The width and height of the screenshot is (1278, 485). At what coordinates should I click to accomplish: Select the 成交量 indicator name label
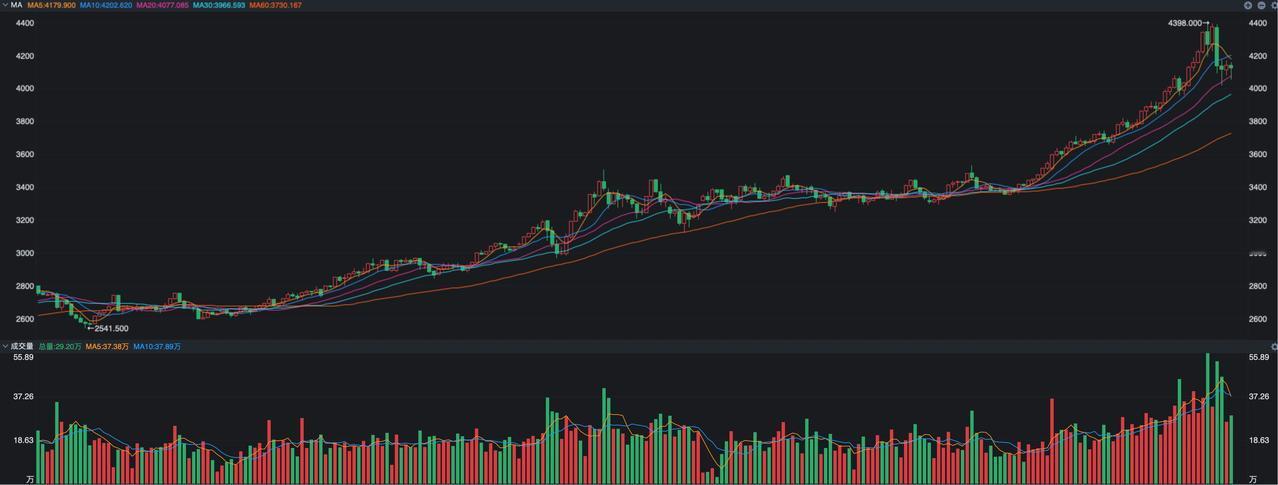point(22,346)
